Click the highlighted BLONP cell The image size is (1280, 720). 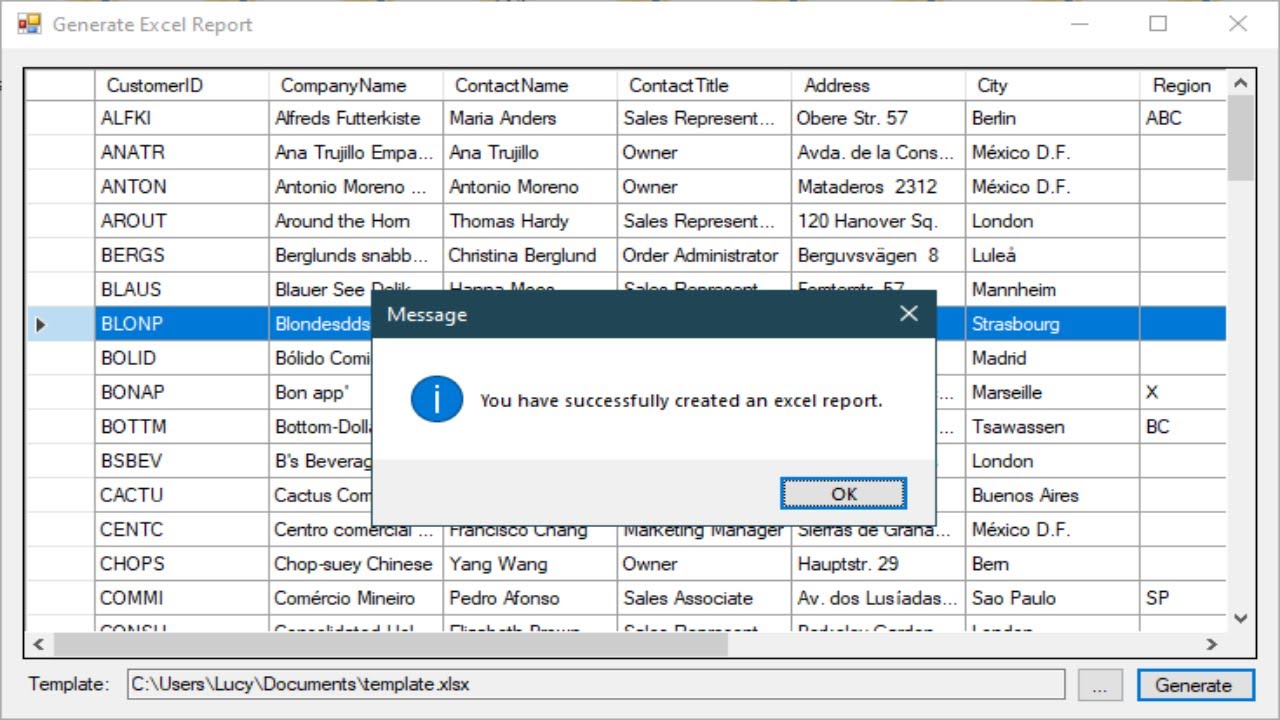tap(181, 323)
